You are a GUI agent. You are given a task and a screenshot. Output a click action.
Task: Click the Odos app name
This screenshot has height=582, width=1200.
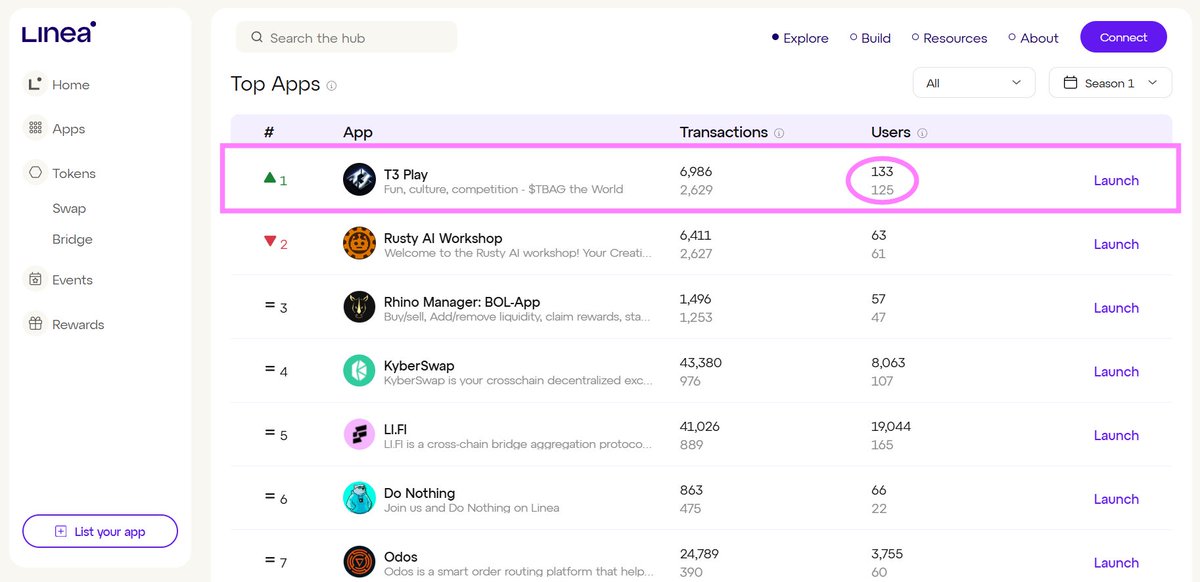[x=401, y=557]
